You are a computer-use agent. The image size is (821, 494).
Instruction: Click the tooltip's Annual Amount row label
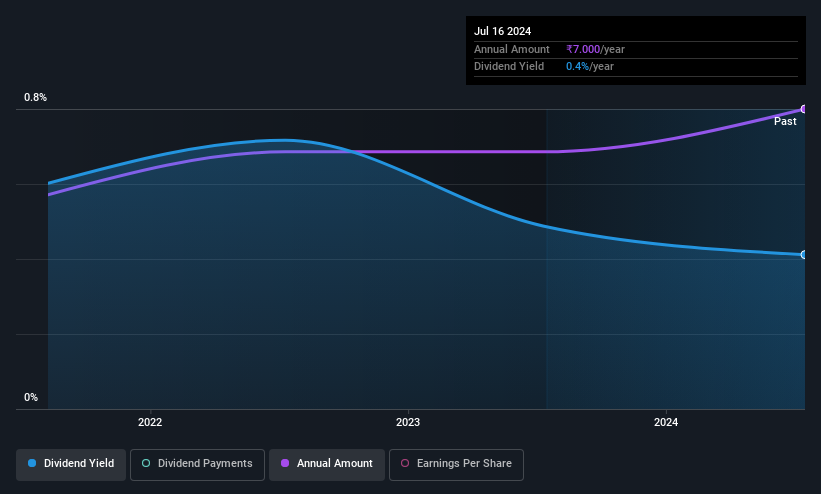[x=512, y=49]
